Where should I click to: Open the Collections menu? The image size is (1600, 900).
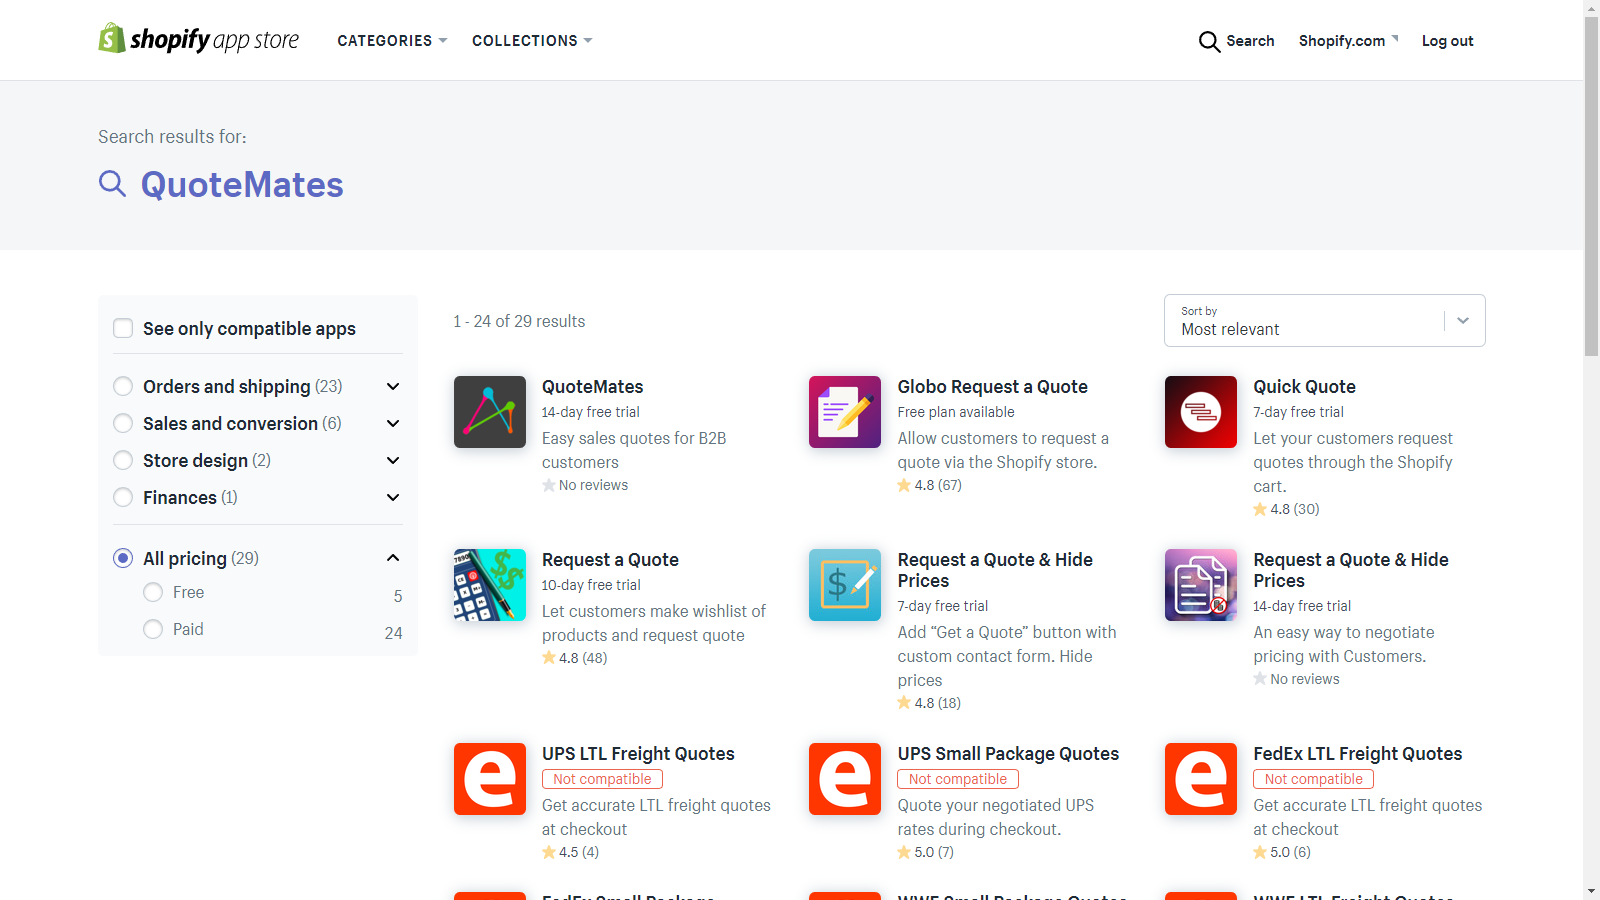coord(532,41)
